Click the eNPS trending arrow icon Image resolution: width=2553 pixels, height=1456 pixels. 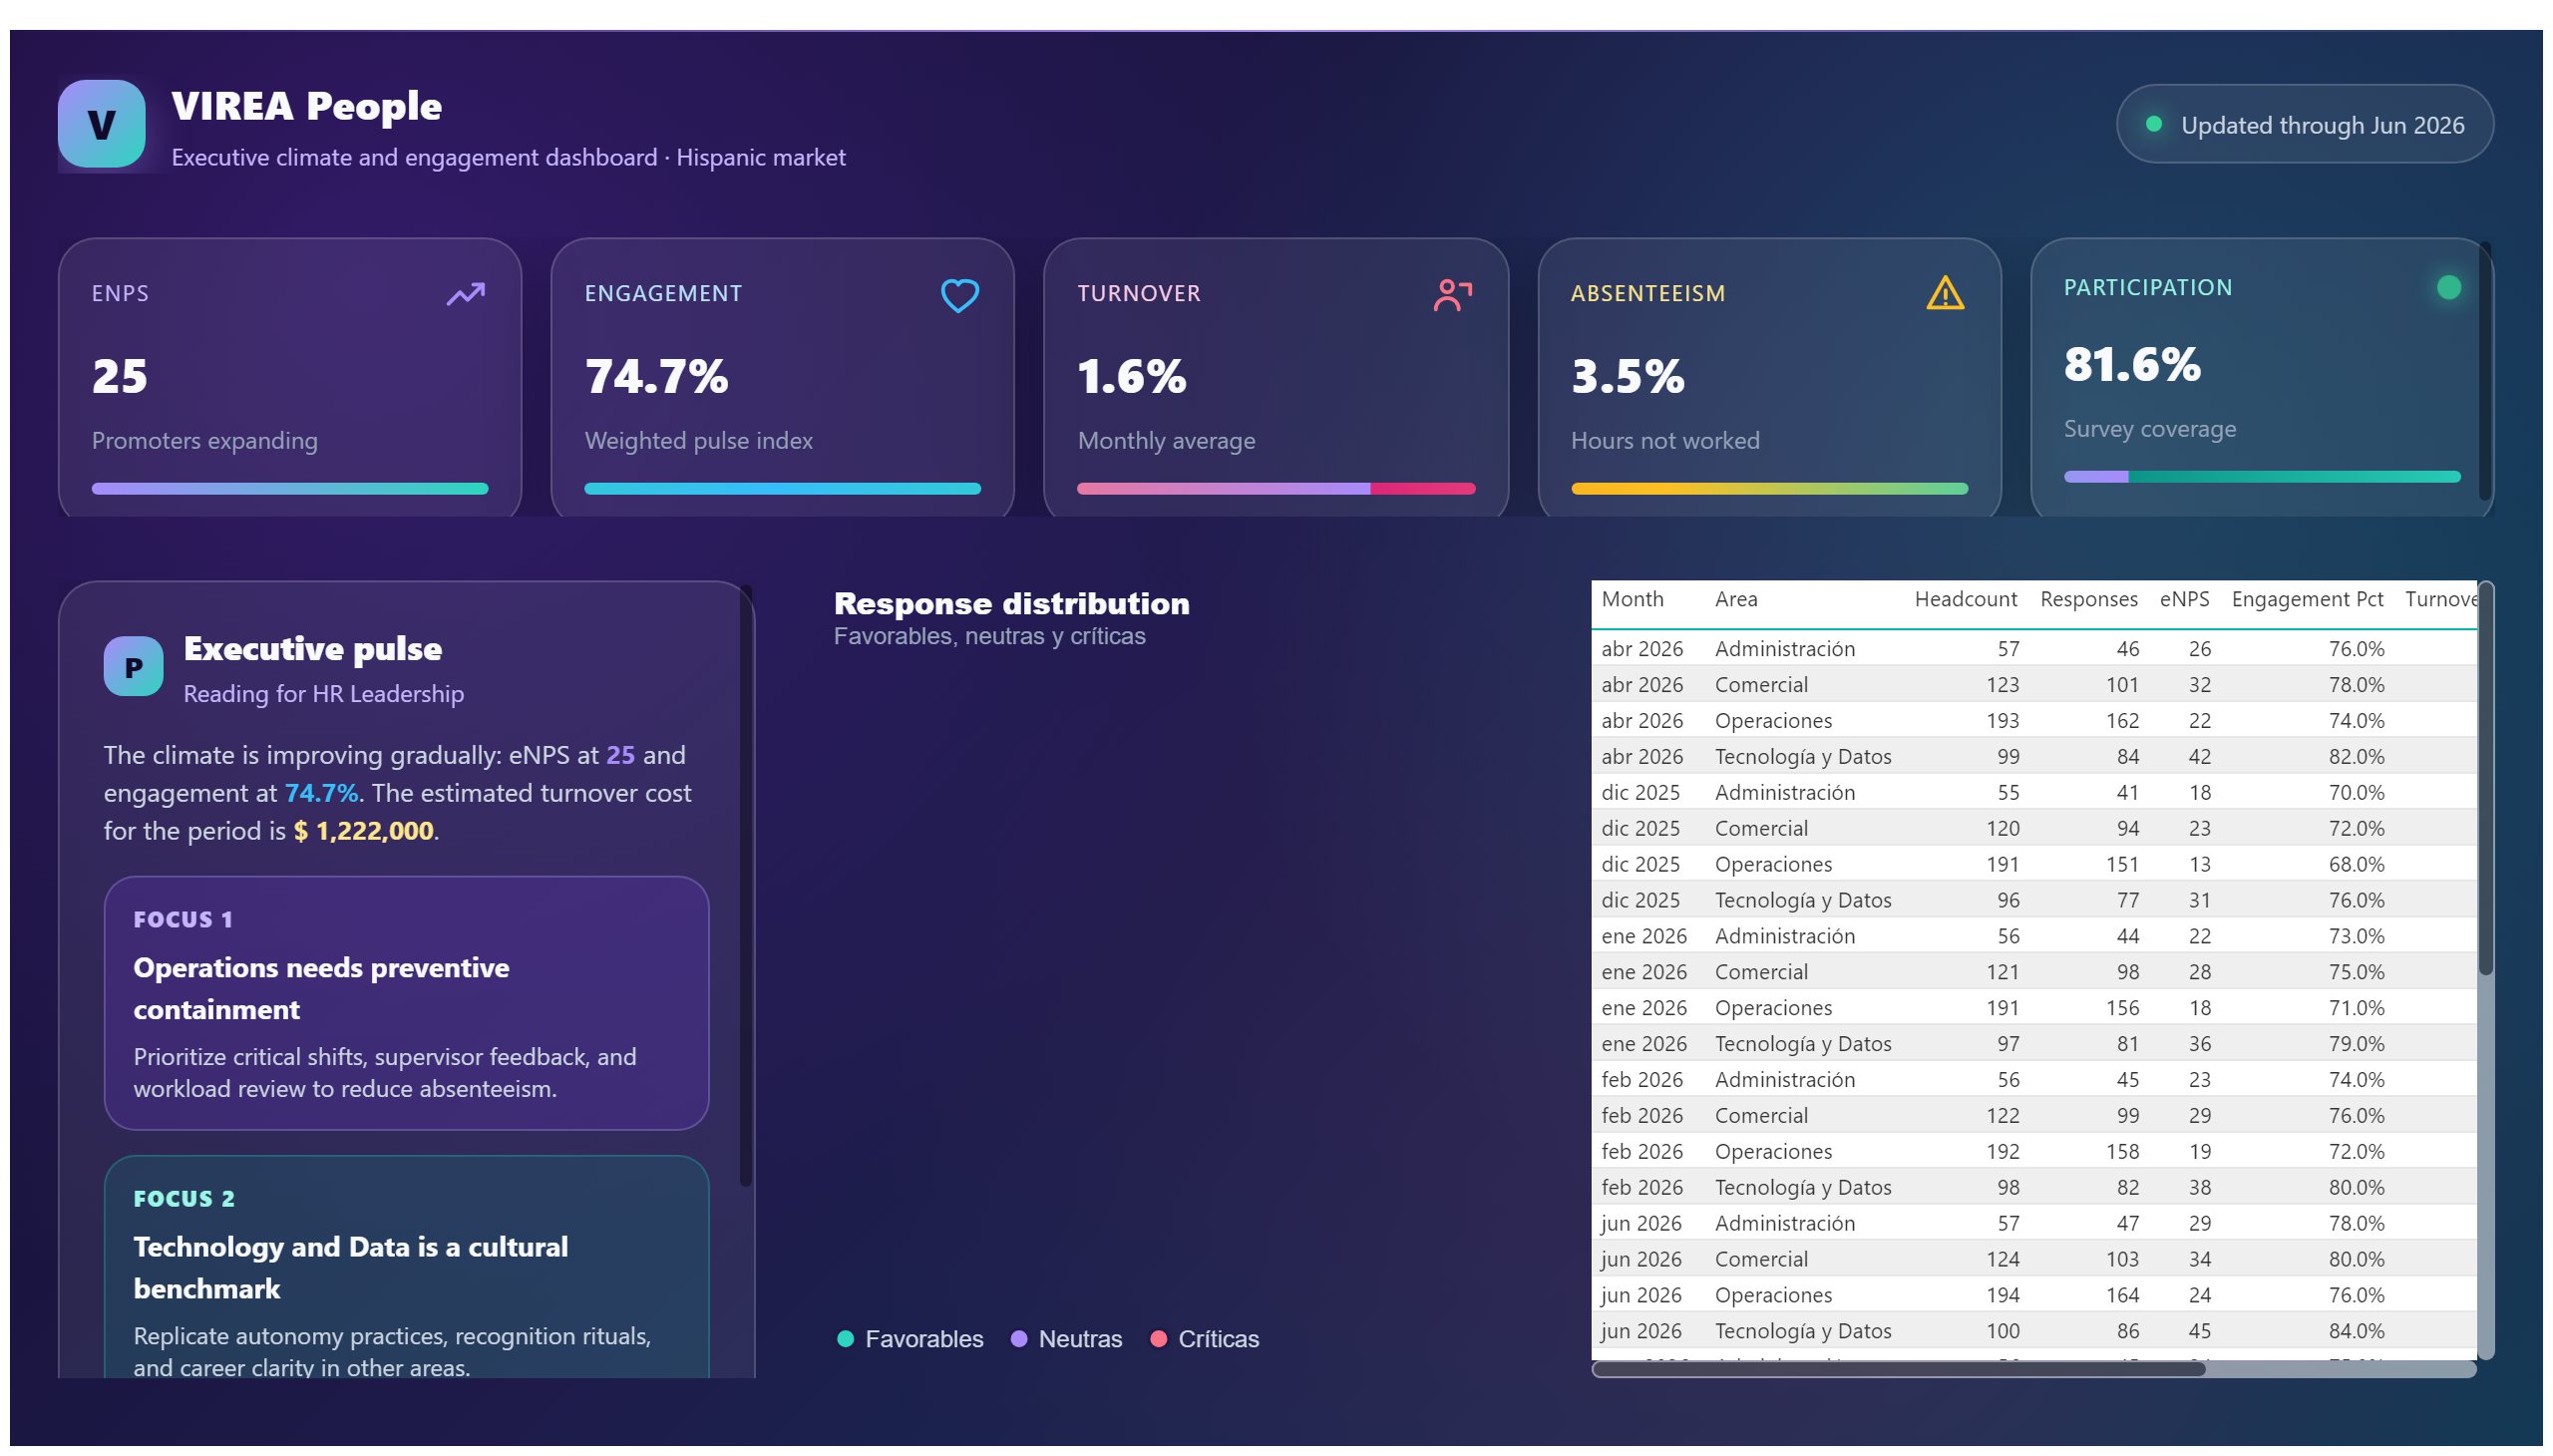pyautogui.click(x=465, y=294)
